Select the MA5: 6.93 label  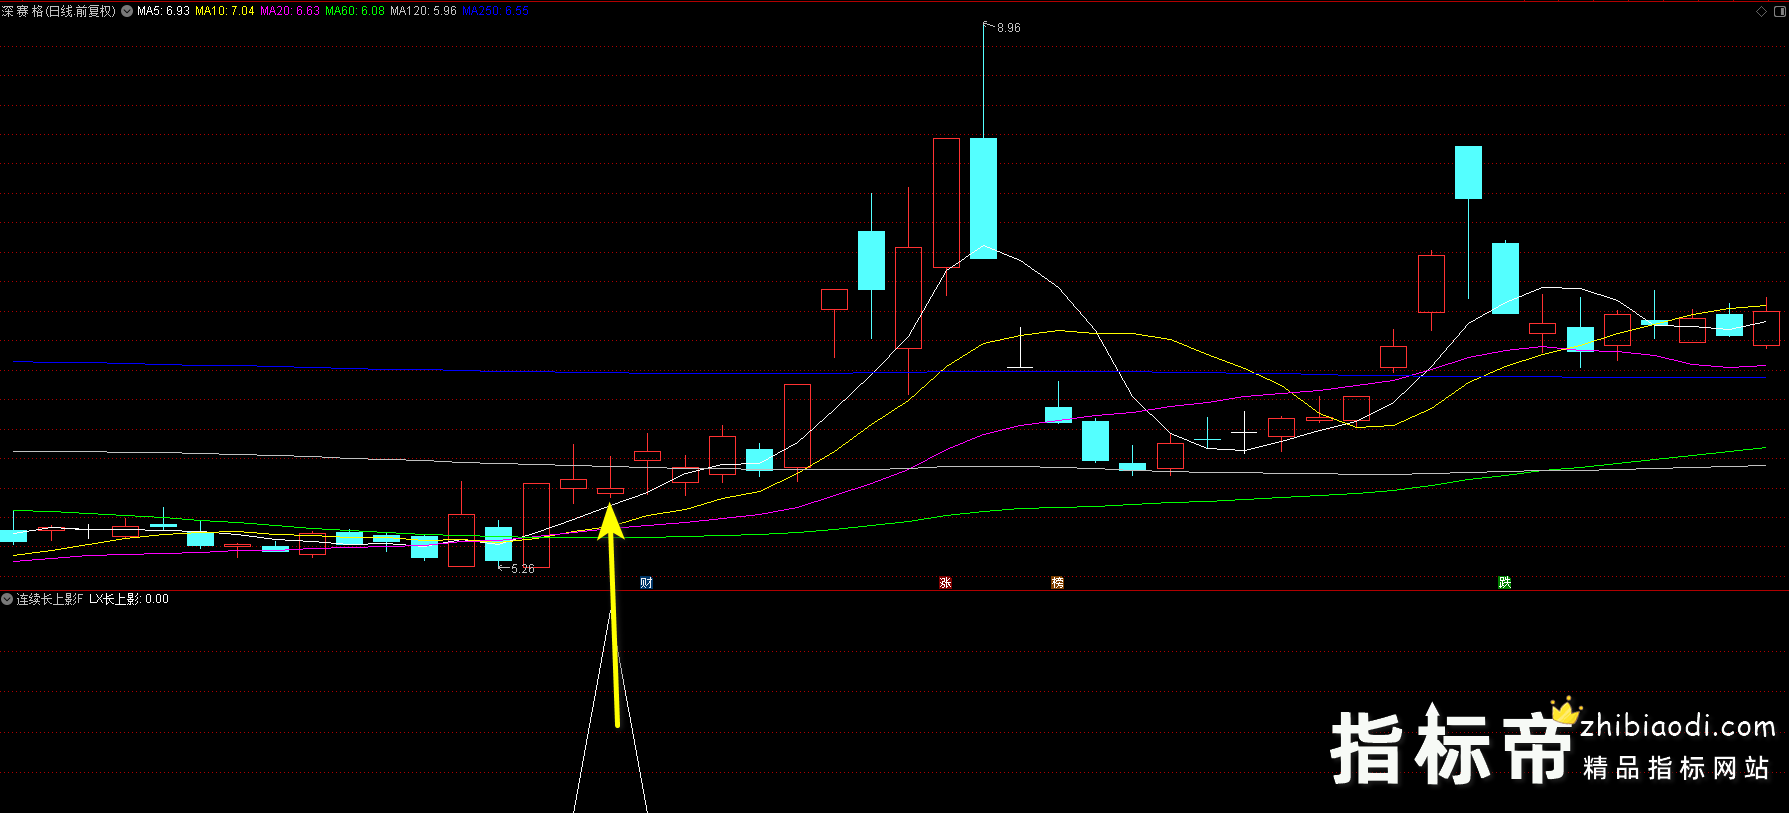click(x=163, y=11)
